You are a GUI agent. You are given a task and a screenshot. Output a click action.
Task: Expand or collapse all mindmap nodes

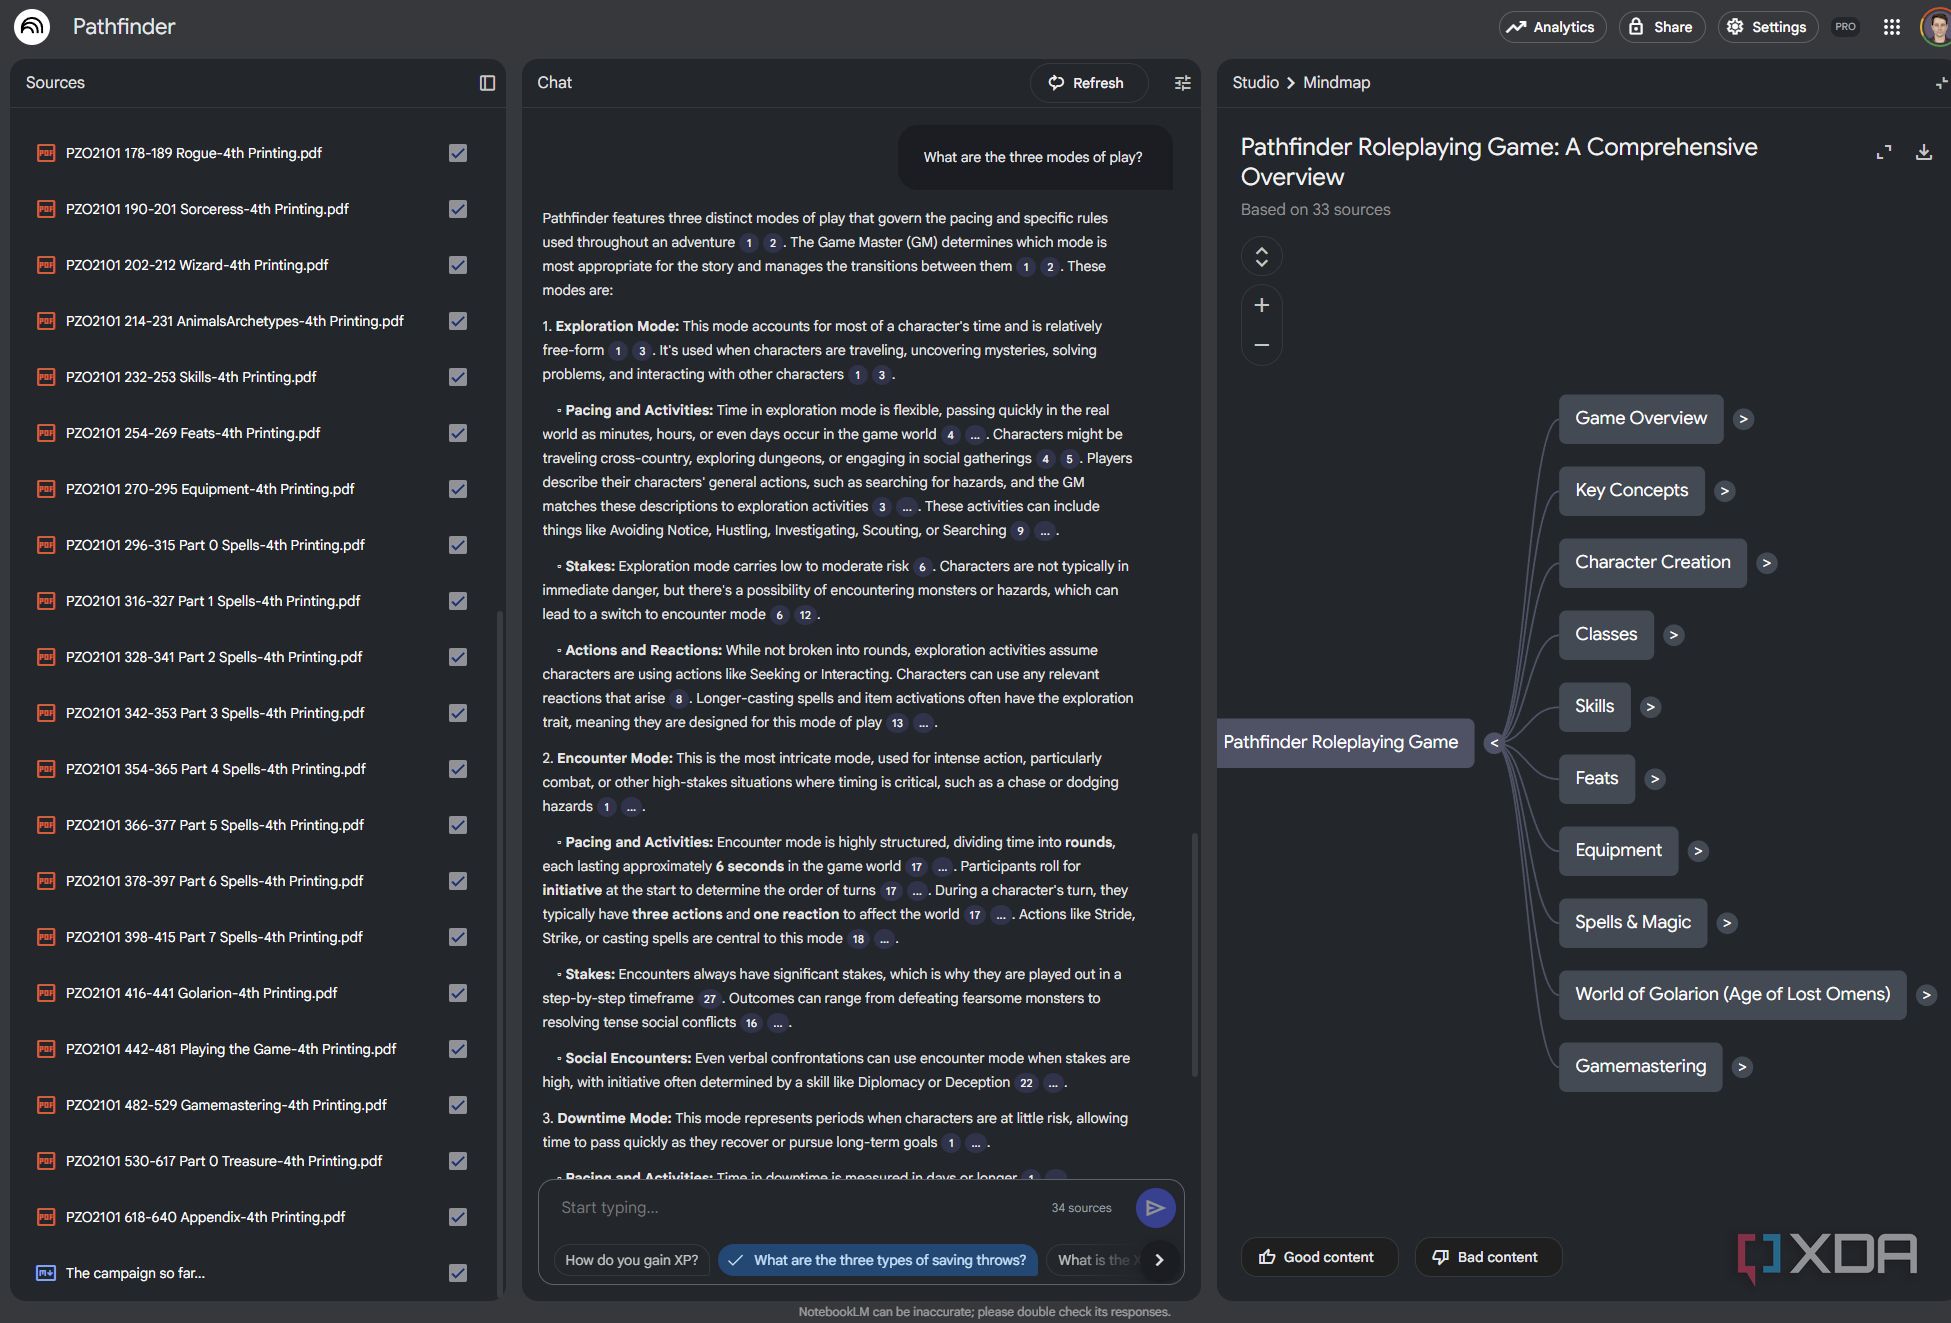1261,256
